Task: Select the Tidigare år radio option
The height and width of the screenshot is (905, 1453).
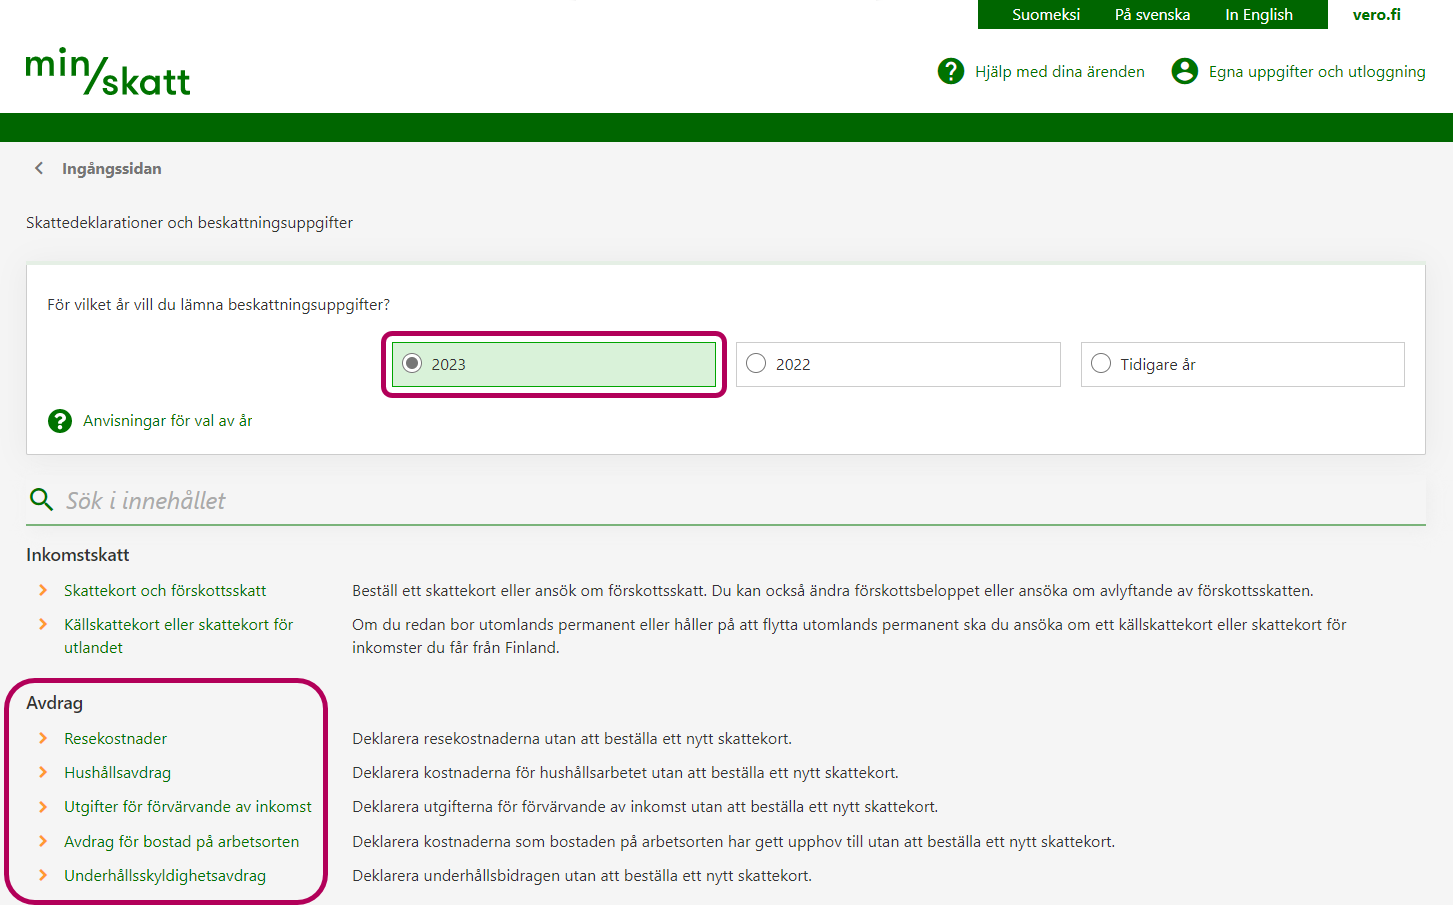Action: (1101, 364)
